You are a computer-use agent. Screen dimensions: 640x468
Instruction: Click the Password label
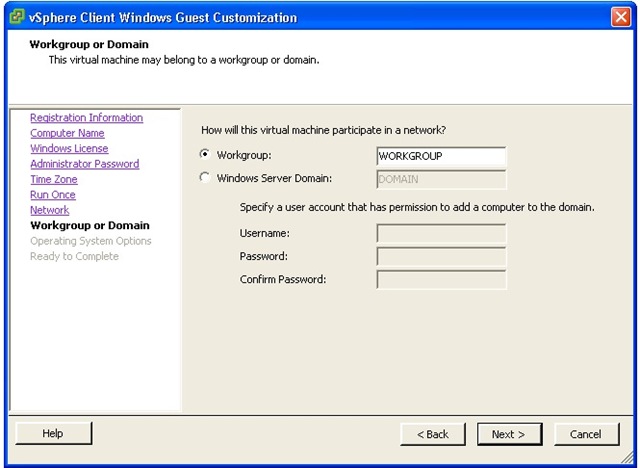[x=264, y=256]
